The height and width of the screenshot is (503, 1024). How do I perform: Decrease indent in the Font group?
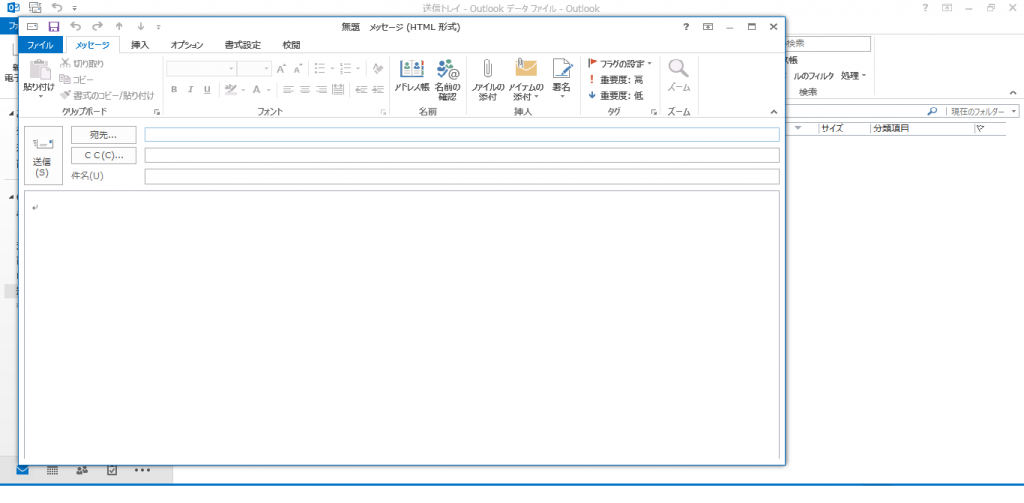[x=361, y=89]
